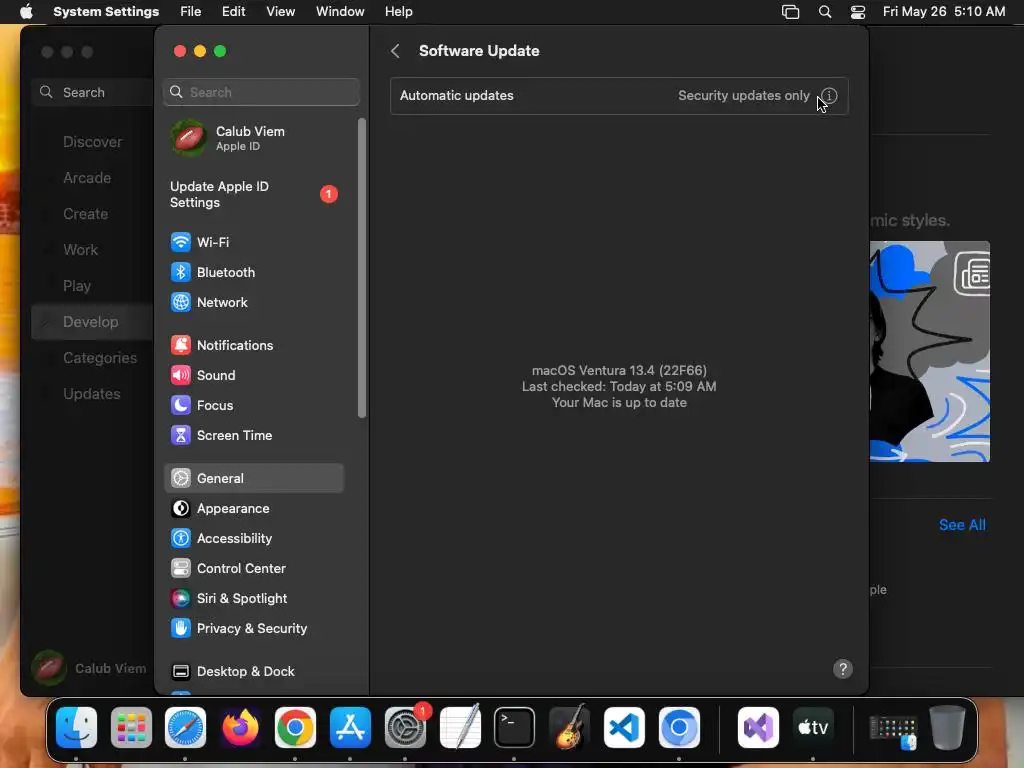Open Appearance settings
Screen dimensions: 1024x768
point(254,508)
